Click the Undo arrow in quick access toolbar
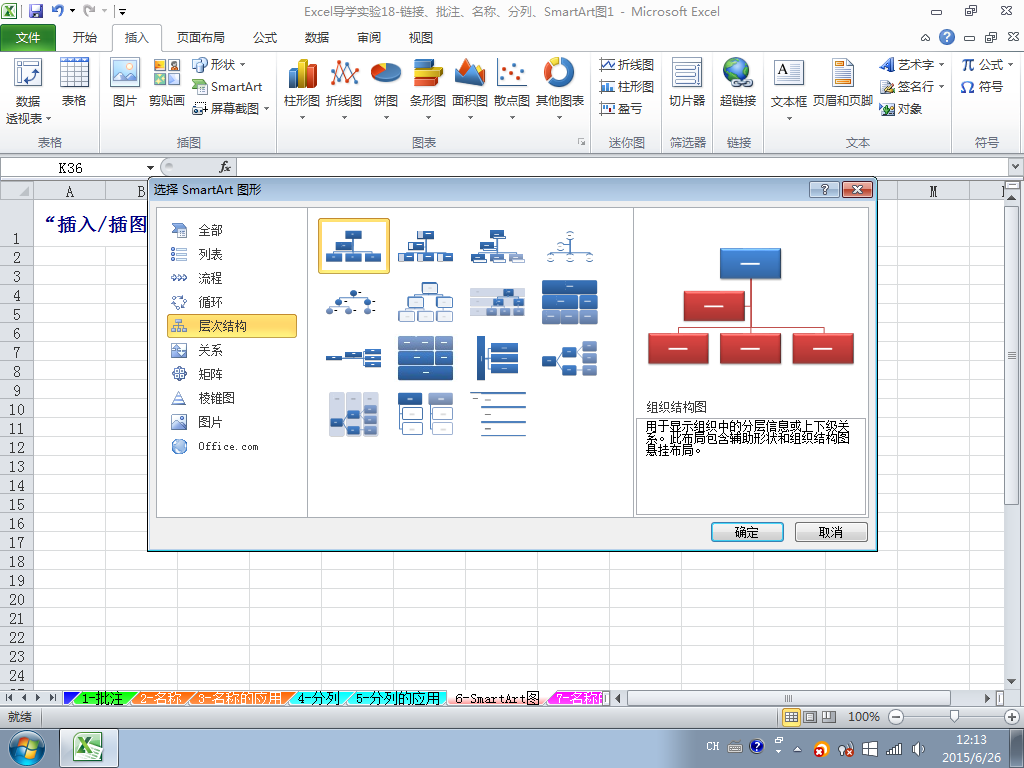Screen dimensions: 1024x768 57,11
